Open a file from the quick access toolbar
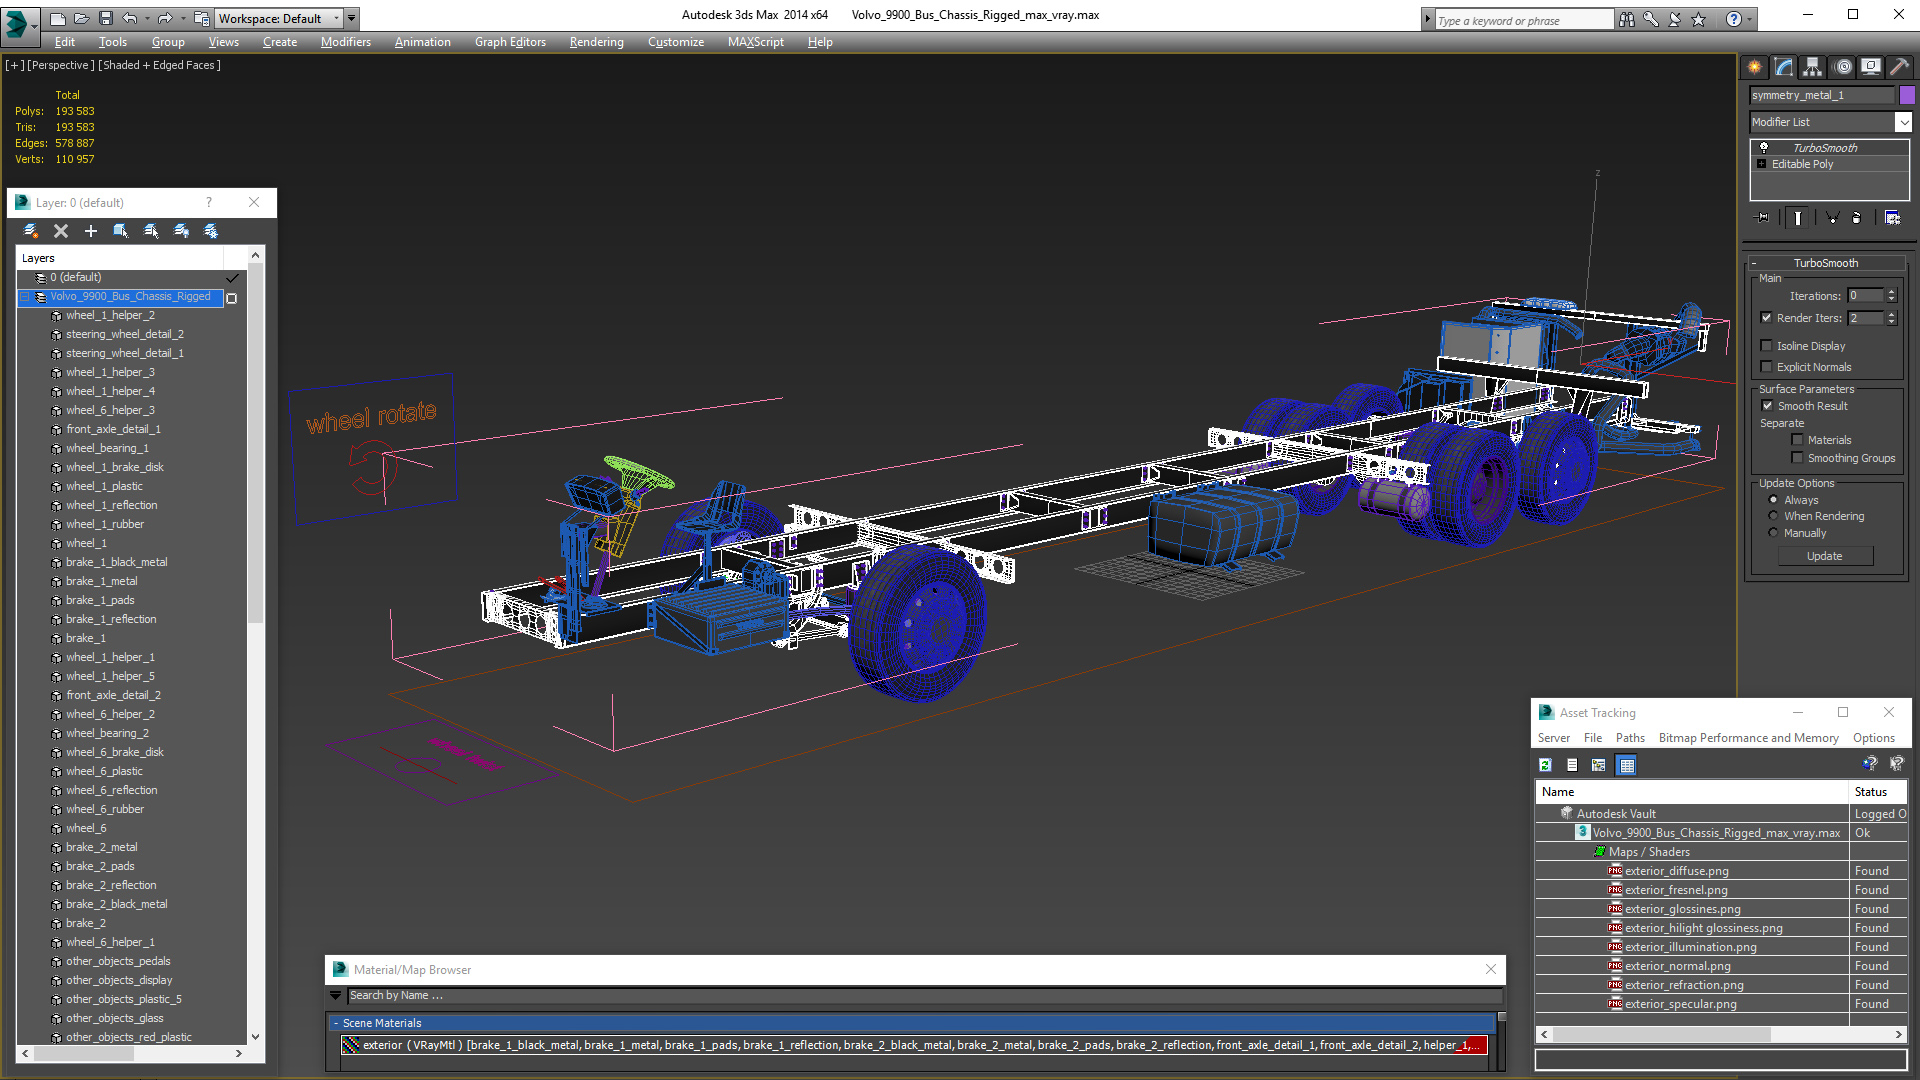This screenshot has height=1080, width=1920. point(80,18)
